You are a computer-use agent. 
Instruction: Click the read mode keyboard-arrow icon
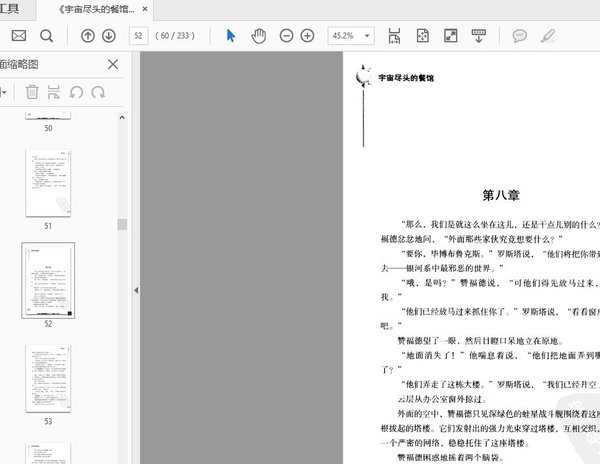point(478,36)
